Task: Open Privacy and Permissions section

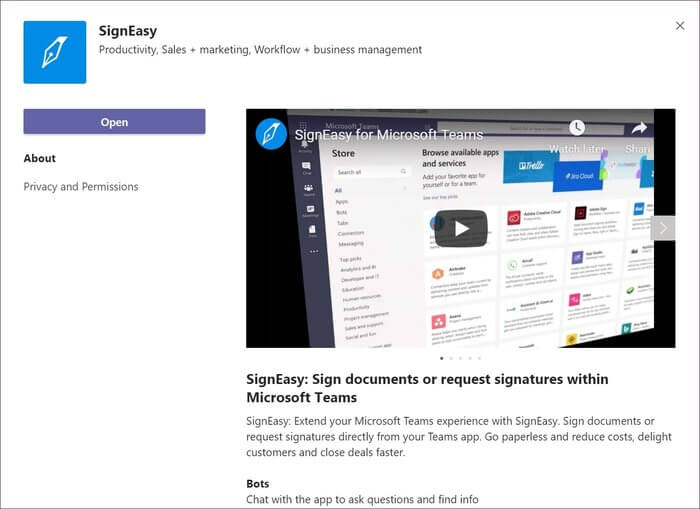Action: click(81, 187)
